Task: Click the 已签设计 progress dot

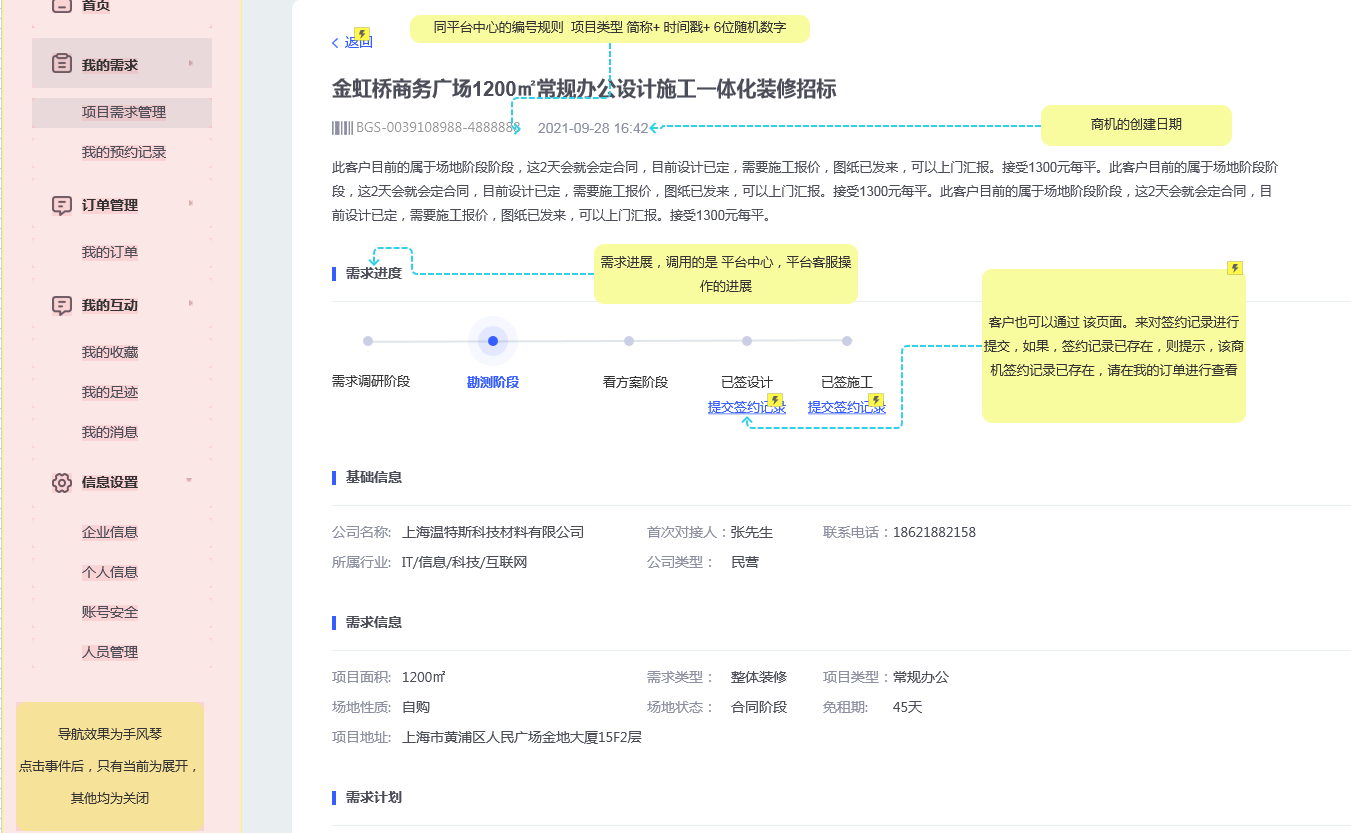Action: 747,341
